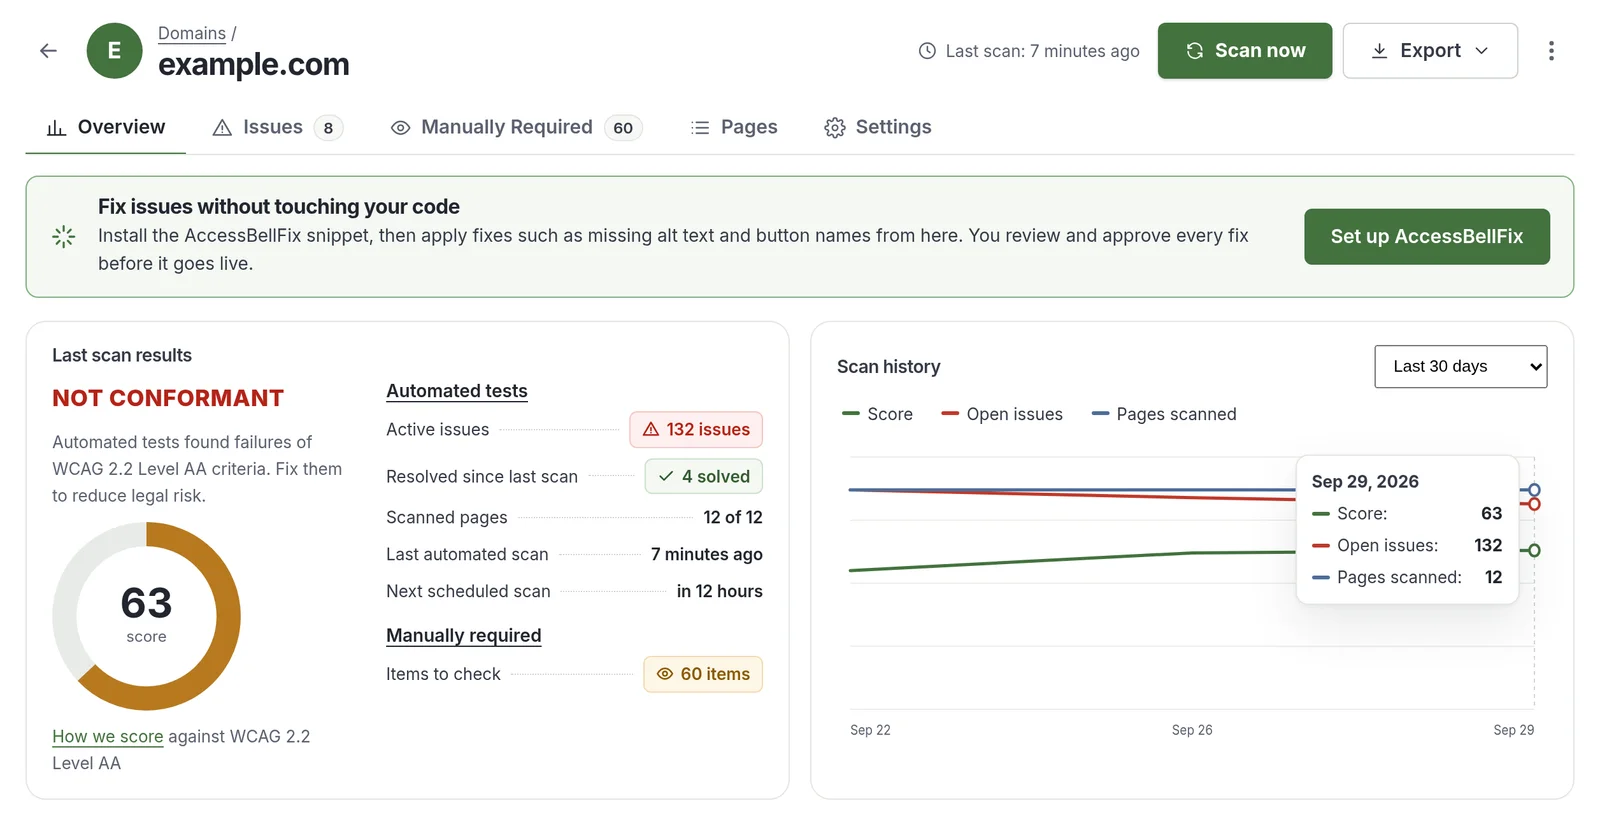This screenshot has height=825, width=1600.
Task: Click the Issues count badge 8
Action: 328,128
